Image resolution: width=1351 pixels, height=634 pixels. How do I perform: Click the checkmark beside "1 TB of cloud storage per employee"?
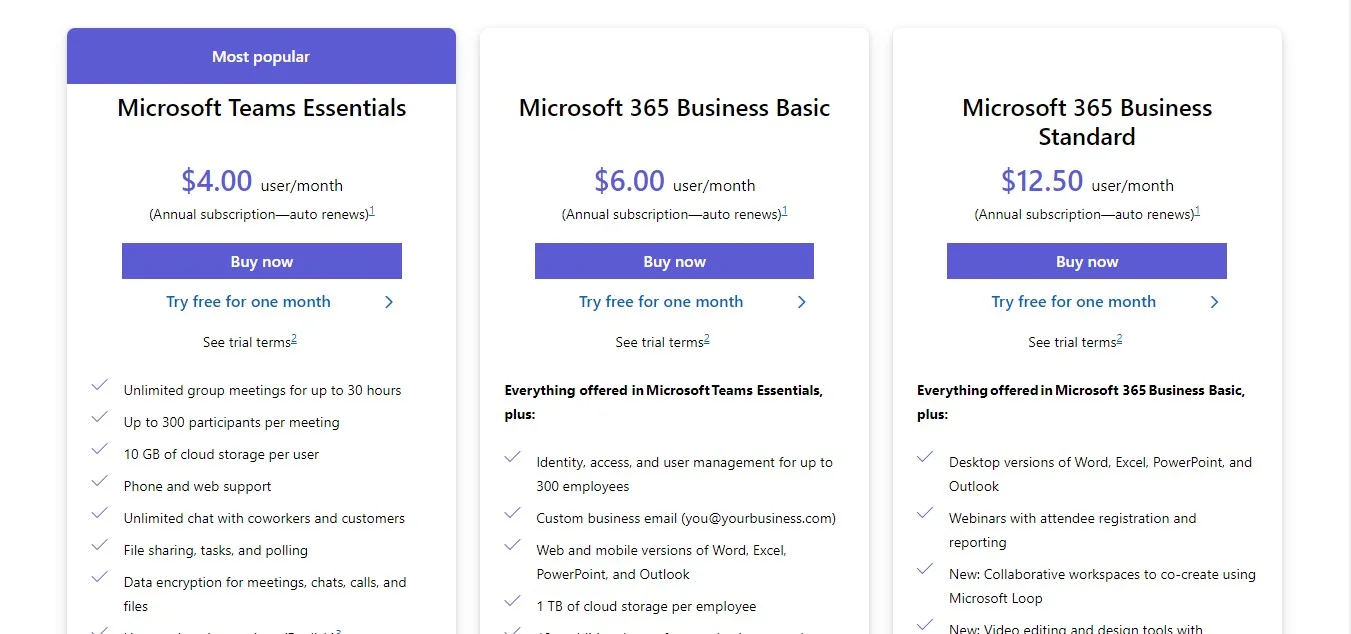[512, 601]
